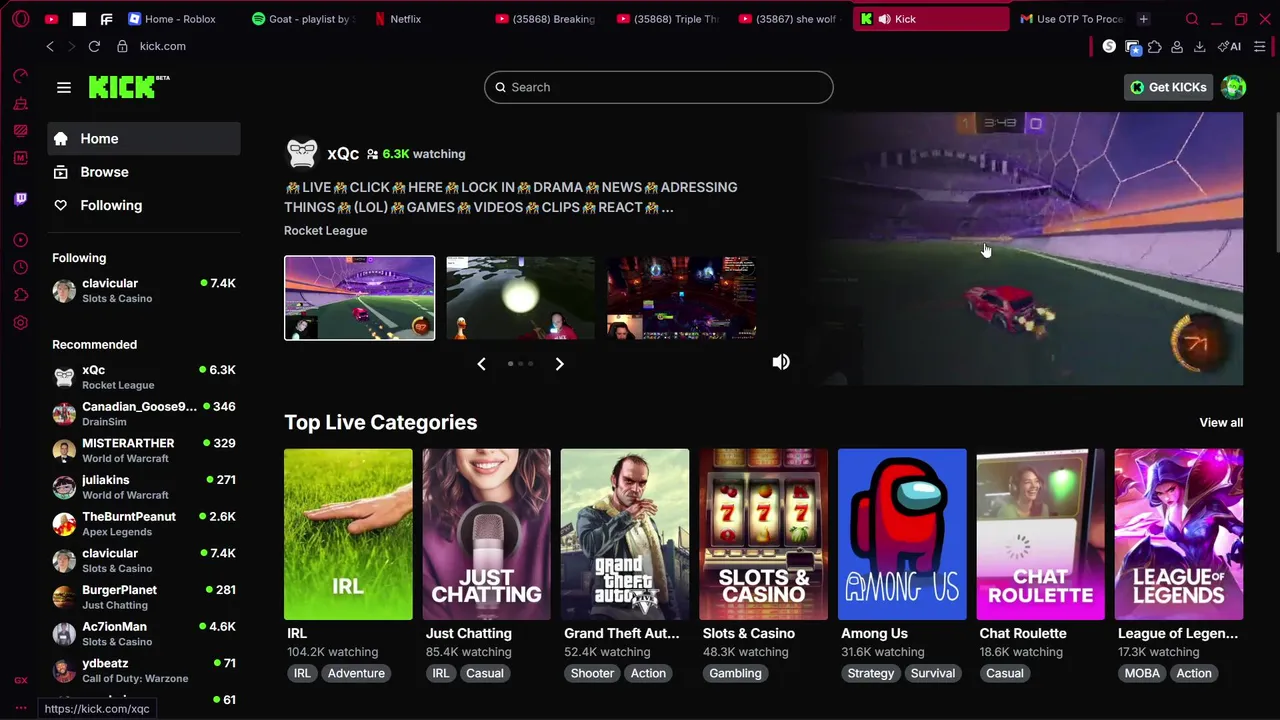1280x720 pixels.
Task: Open Following in Kick sidebar
Action: tap(144, 205)
